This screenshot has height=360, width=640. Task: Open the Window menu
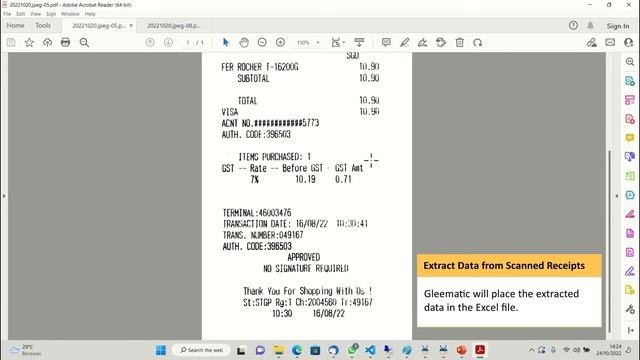(x=70, y=14)
